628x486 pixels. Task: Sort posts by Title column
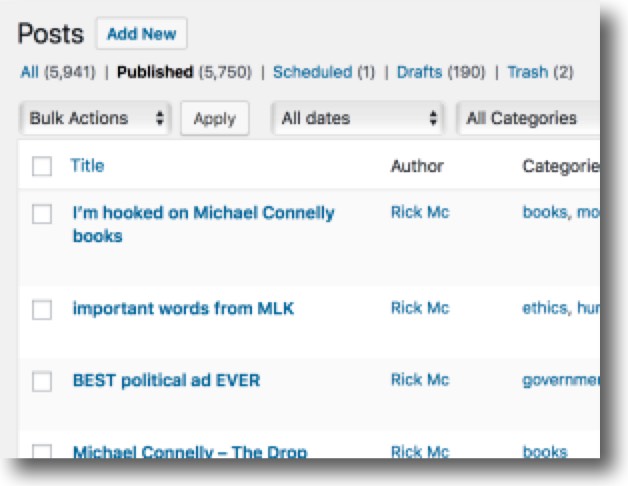[x=87, y=166]
